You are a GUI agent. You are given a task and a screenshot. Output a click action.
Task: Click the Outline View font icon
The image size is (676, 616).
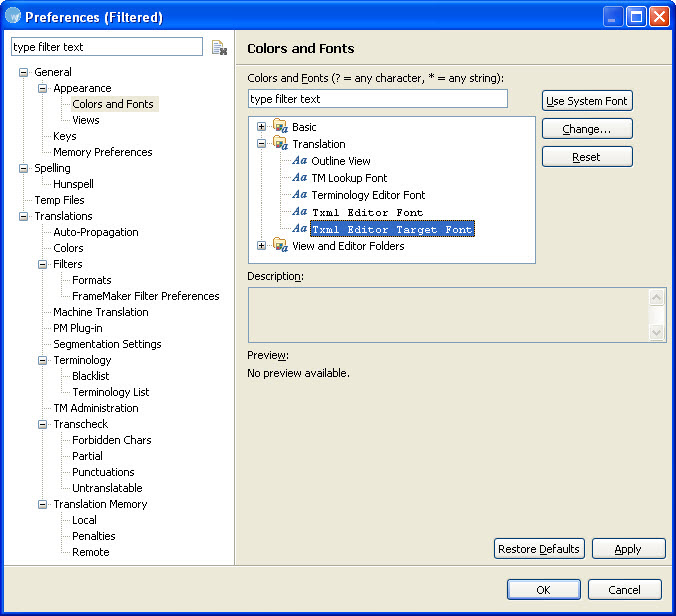click(300, 161)
